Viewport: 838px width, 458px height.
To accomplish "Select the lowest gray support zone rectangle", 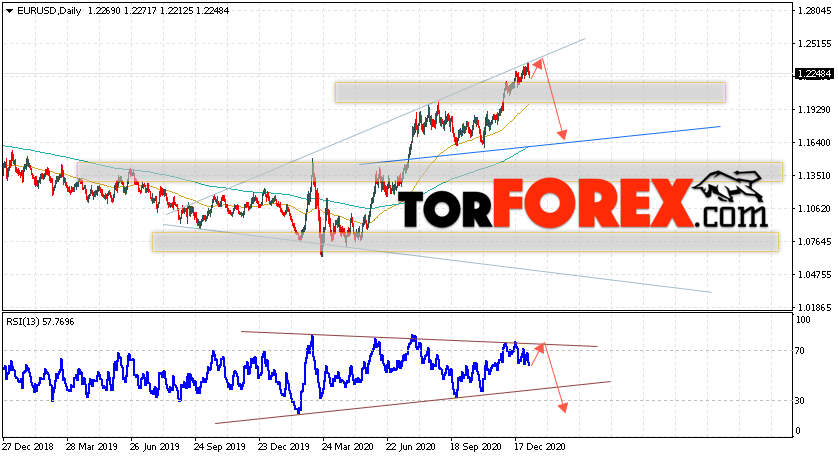I will [x=465, y=242].
